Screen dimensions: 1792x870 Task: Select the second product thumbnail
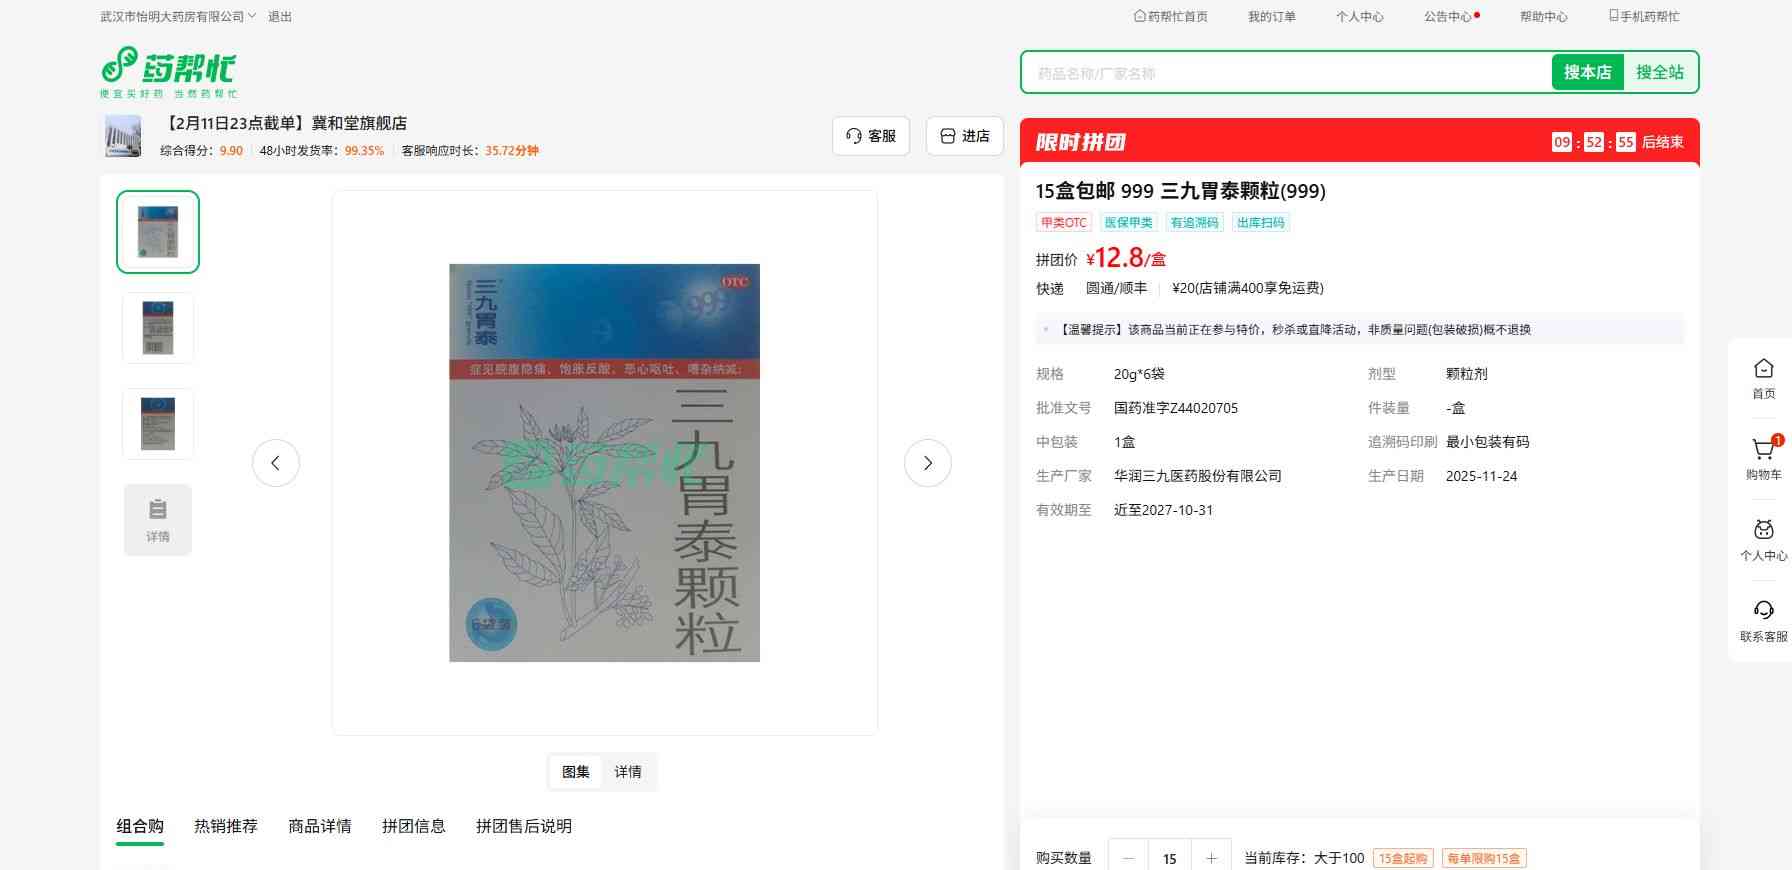click(158, 328)
